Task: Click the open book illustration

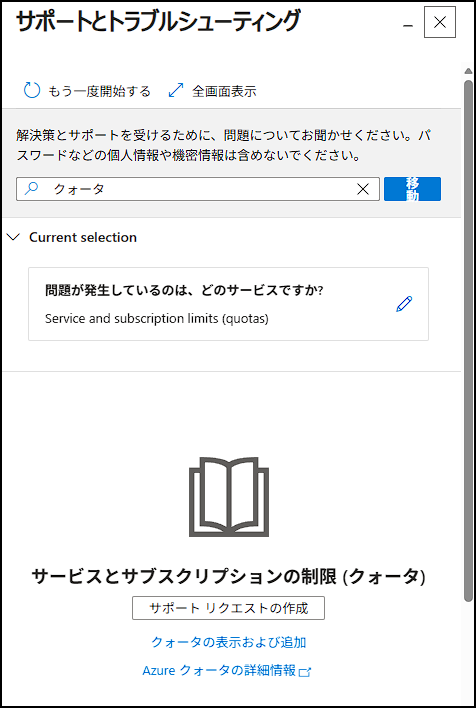Action: tap(229, 497)
